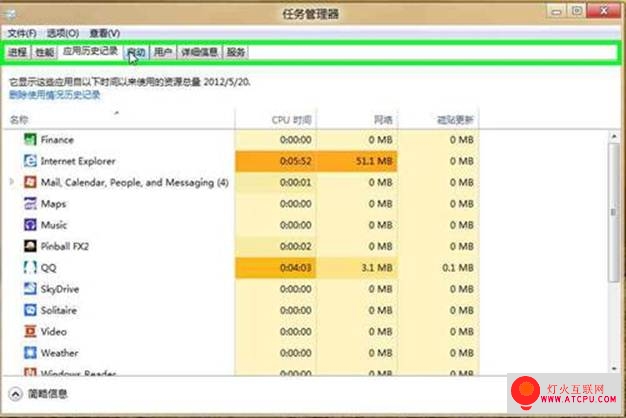Switch to the 性能 tab

pyautogui.click(x=44, y=52)
